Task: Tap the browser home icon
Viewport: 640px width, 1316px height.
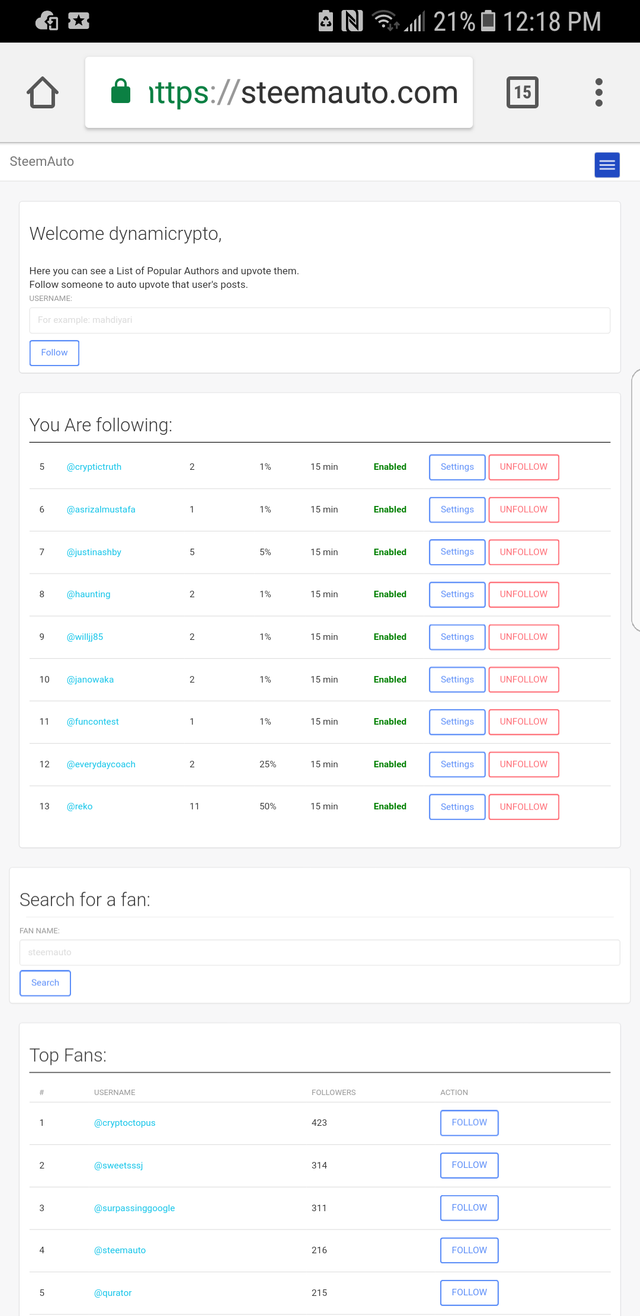Action: click(x=42, y=93)
